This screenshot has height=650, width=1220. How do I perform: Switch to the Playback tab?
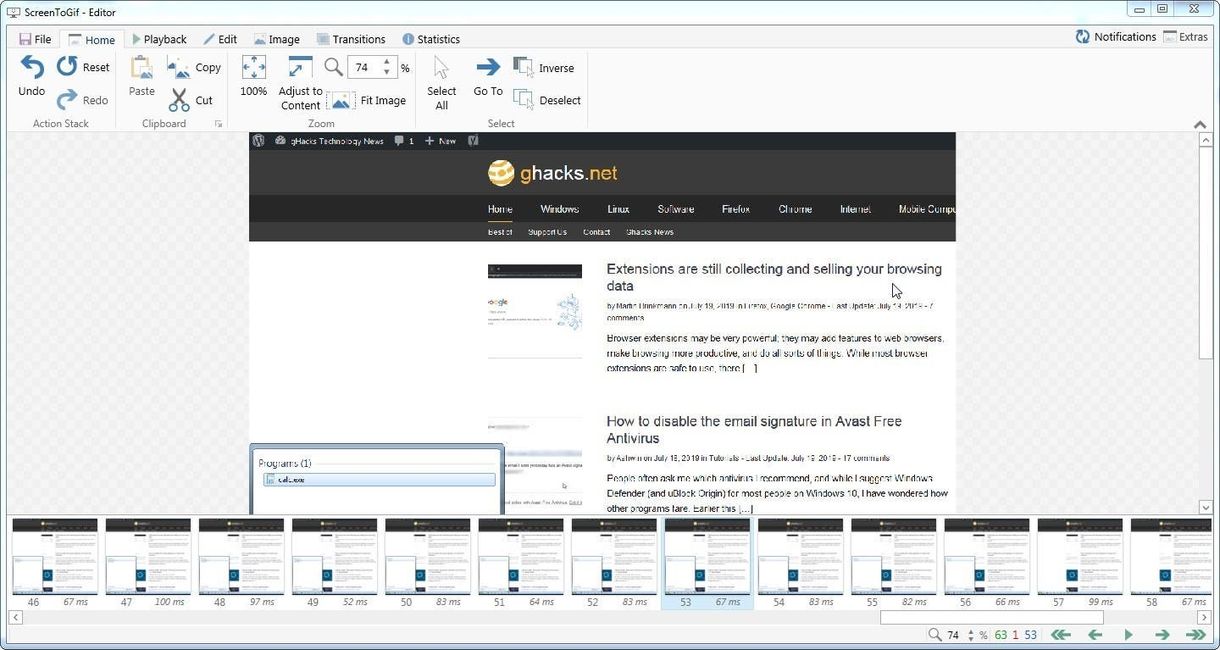pyautogui.click(x=158, y=39)
